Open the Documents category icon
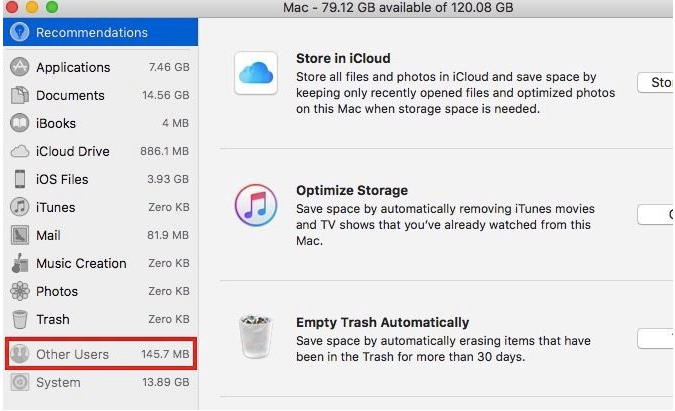This screenshot has width=675, height=411. click(19, 95)
